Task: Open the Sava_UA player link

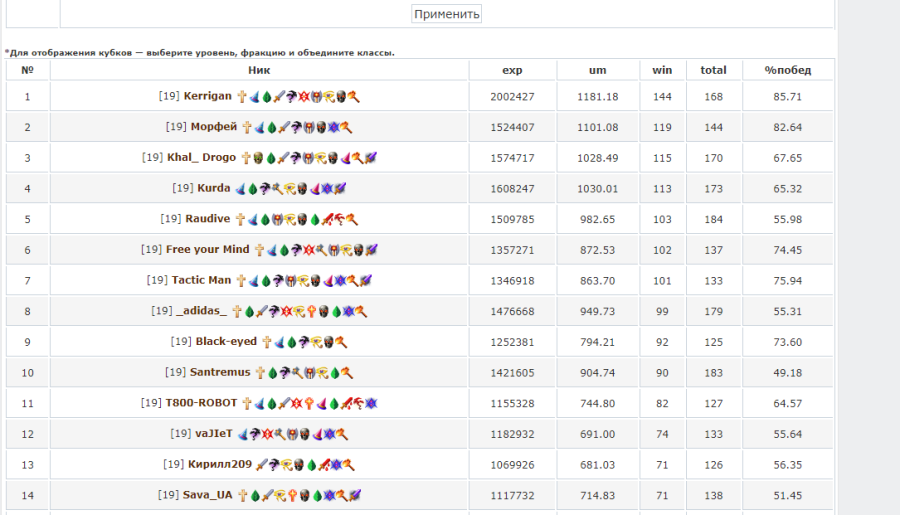Action: pos(207,494)
